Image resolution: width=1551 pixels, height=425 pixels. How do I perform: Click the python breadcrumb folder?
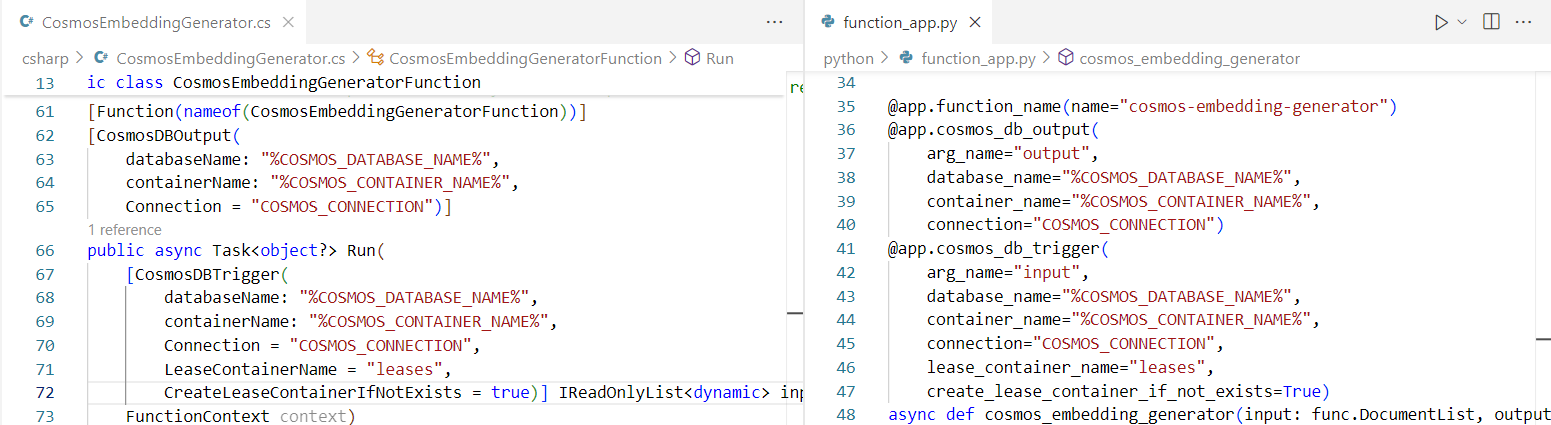848,58
